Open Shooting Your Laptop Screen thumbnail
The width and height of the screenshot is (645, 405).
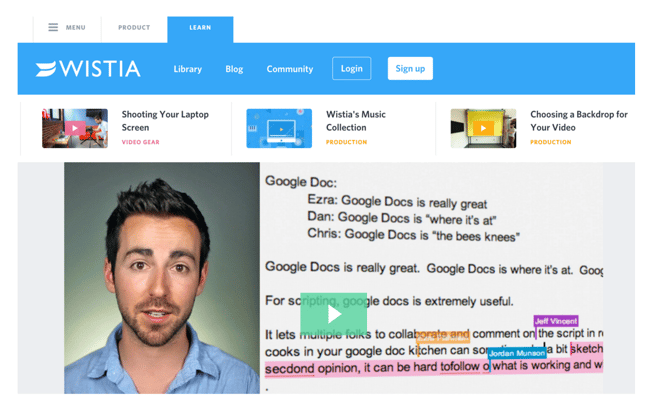click(75, 128)
